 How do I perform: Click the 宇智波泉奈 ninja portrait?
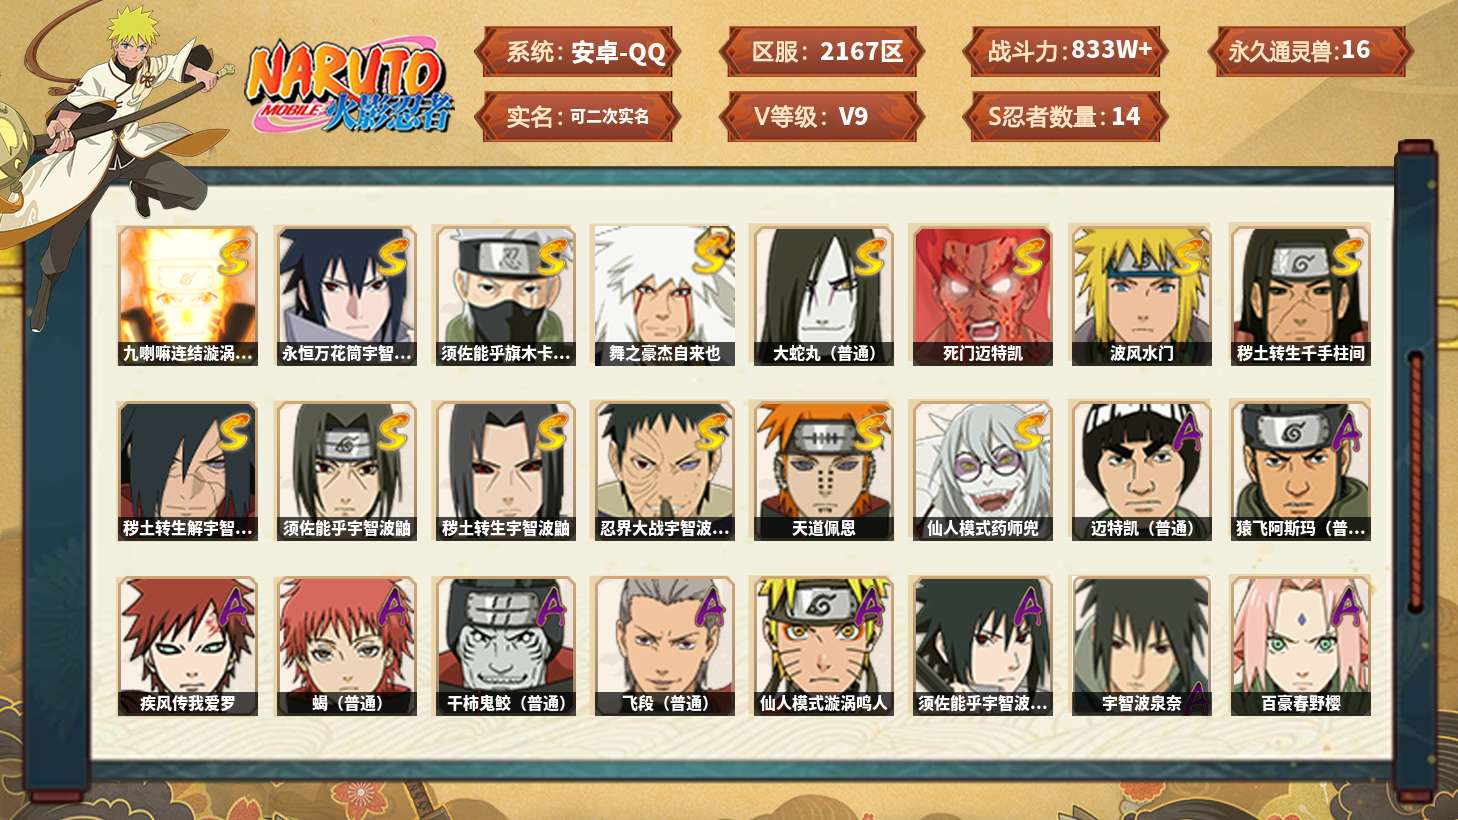(1141, 646)
